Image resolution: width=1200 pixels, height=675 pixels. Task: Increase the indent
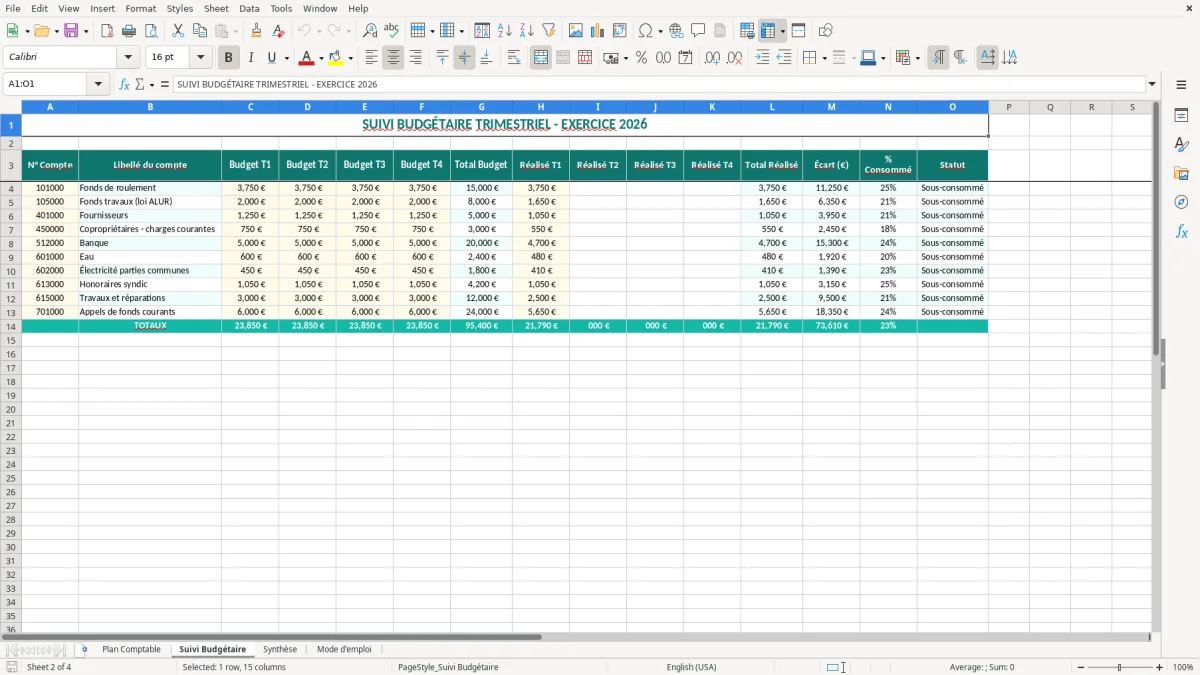coord(762,58)
